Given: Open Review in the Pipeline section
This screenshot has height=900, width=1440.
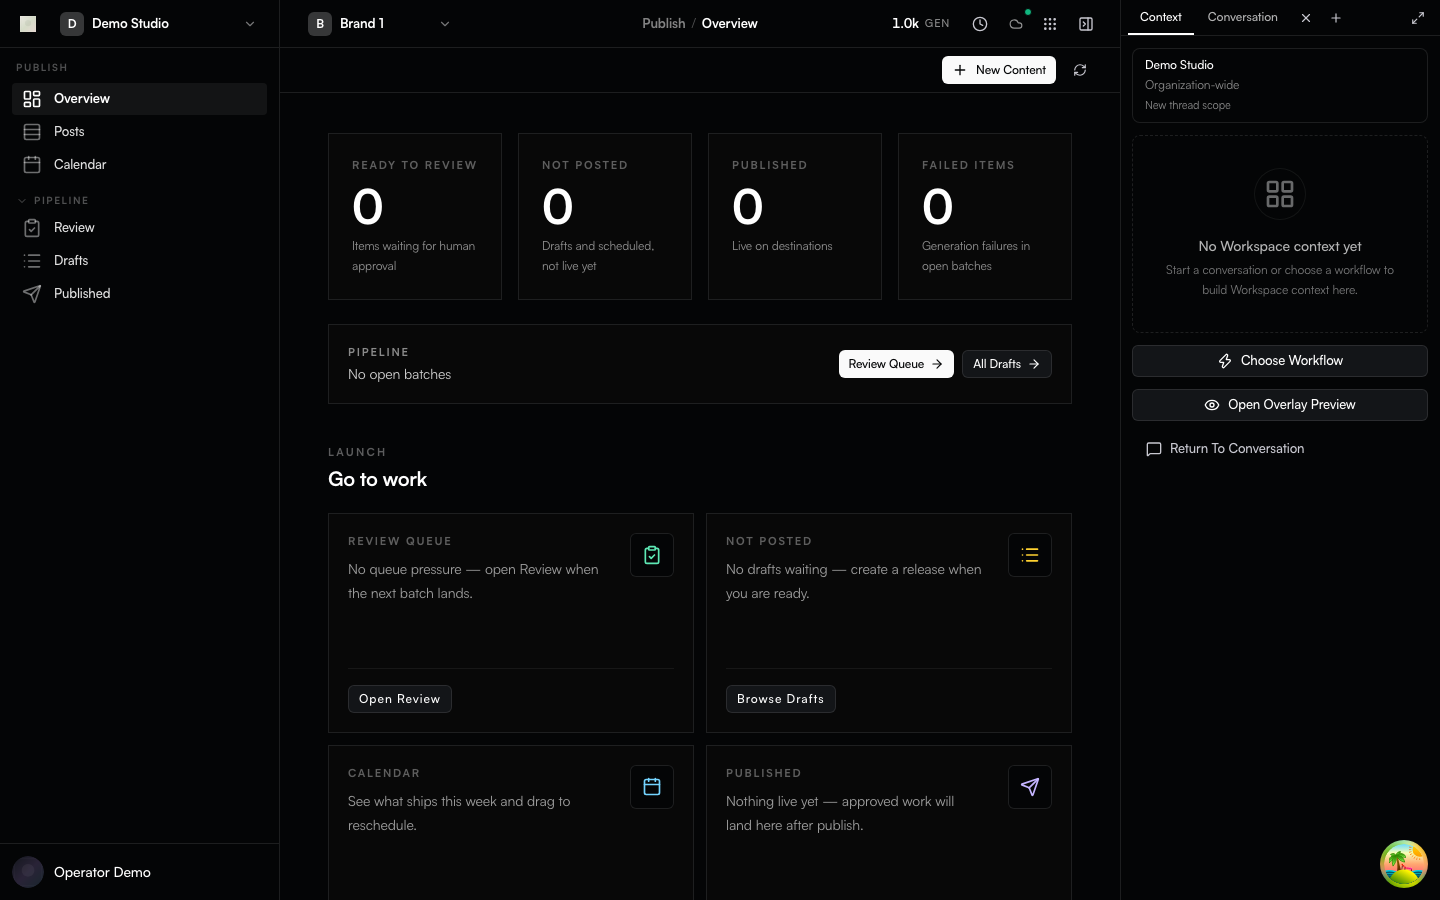Looking at the screenshot, I should (140, 228).
